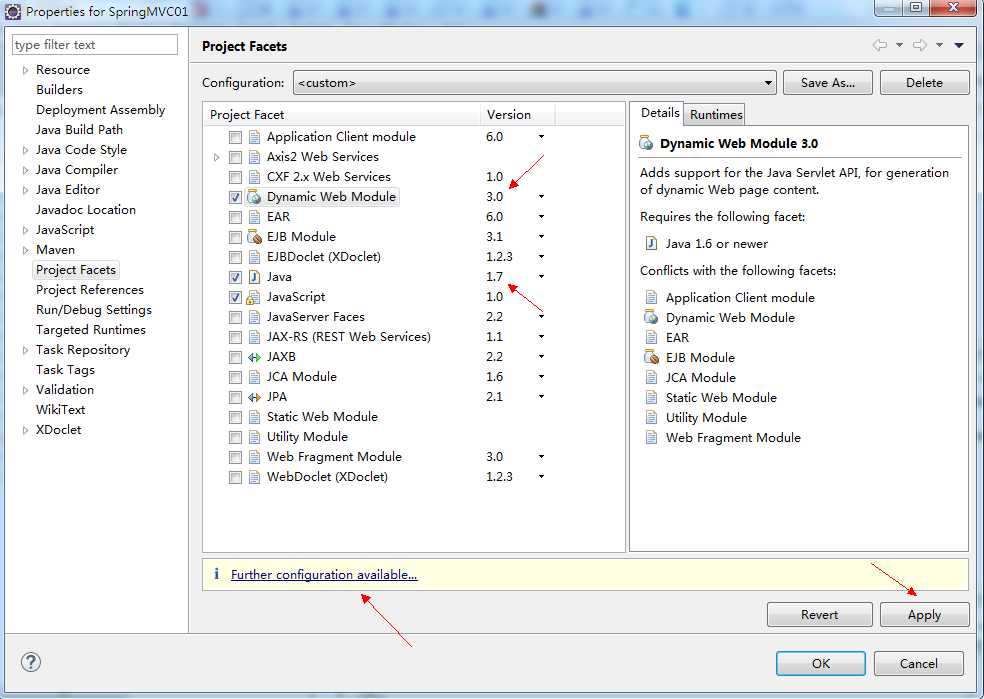Click the Delete configuration button
984x699 pixels.
pyautogui.click(x=924, y=83)
